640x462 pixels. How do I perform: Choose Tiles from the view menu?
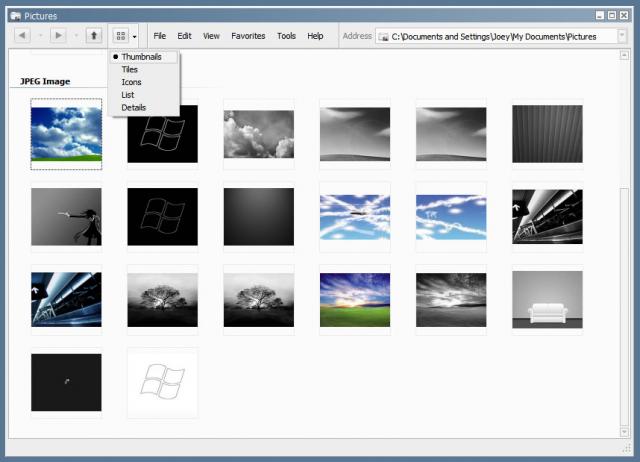[x=129, y=69]
